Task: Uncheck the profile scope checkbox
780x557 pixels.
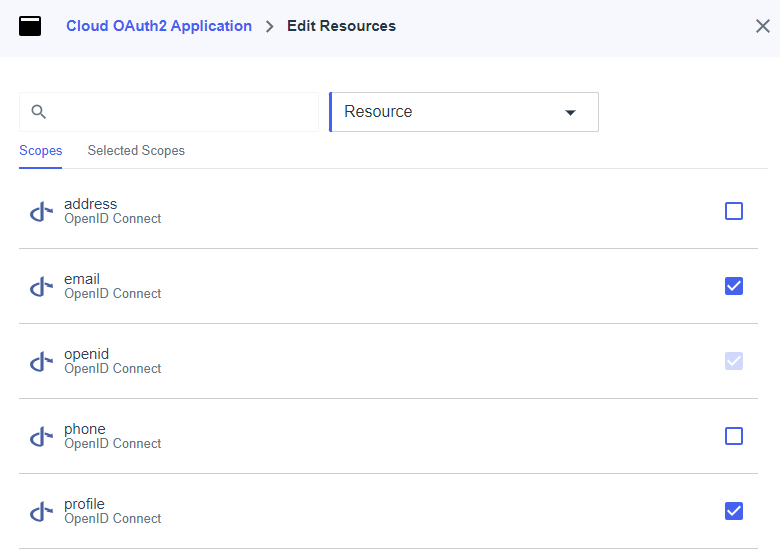Action: [x=733, y=511]
